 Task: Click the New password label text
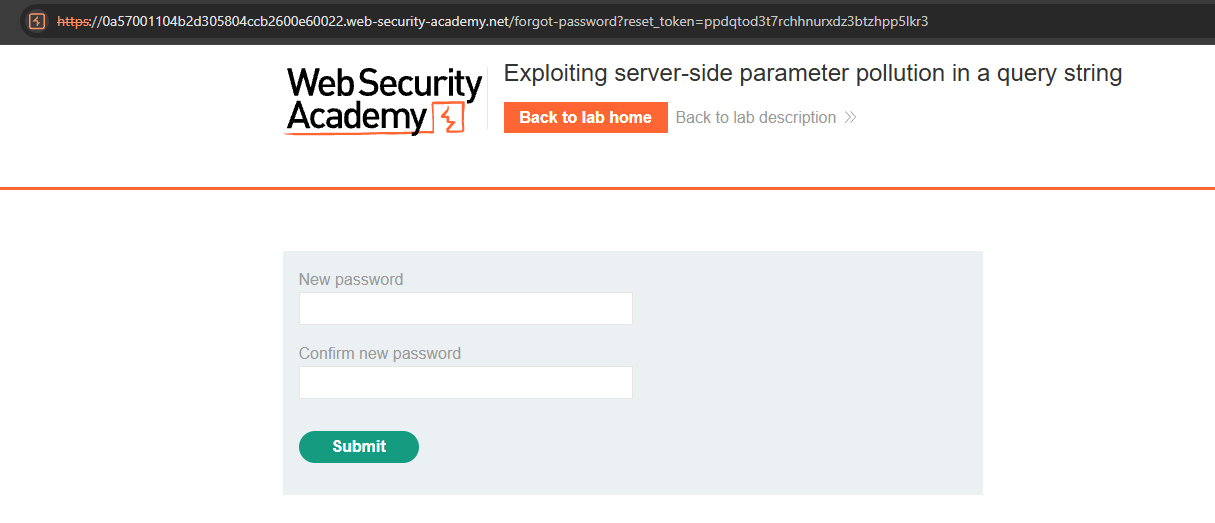click(x=351, y=280)
